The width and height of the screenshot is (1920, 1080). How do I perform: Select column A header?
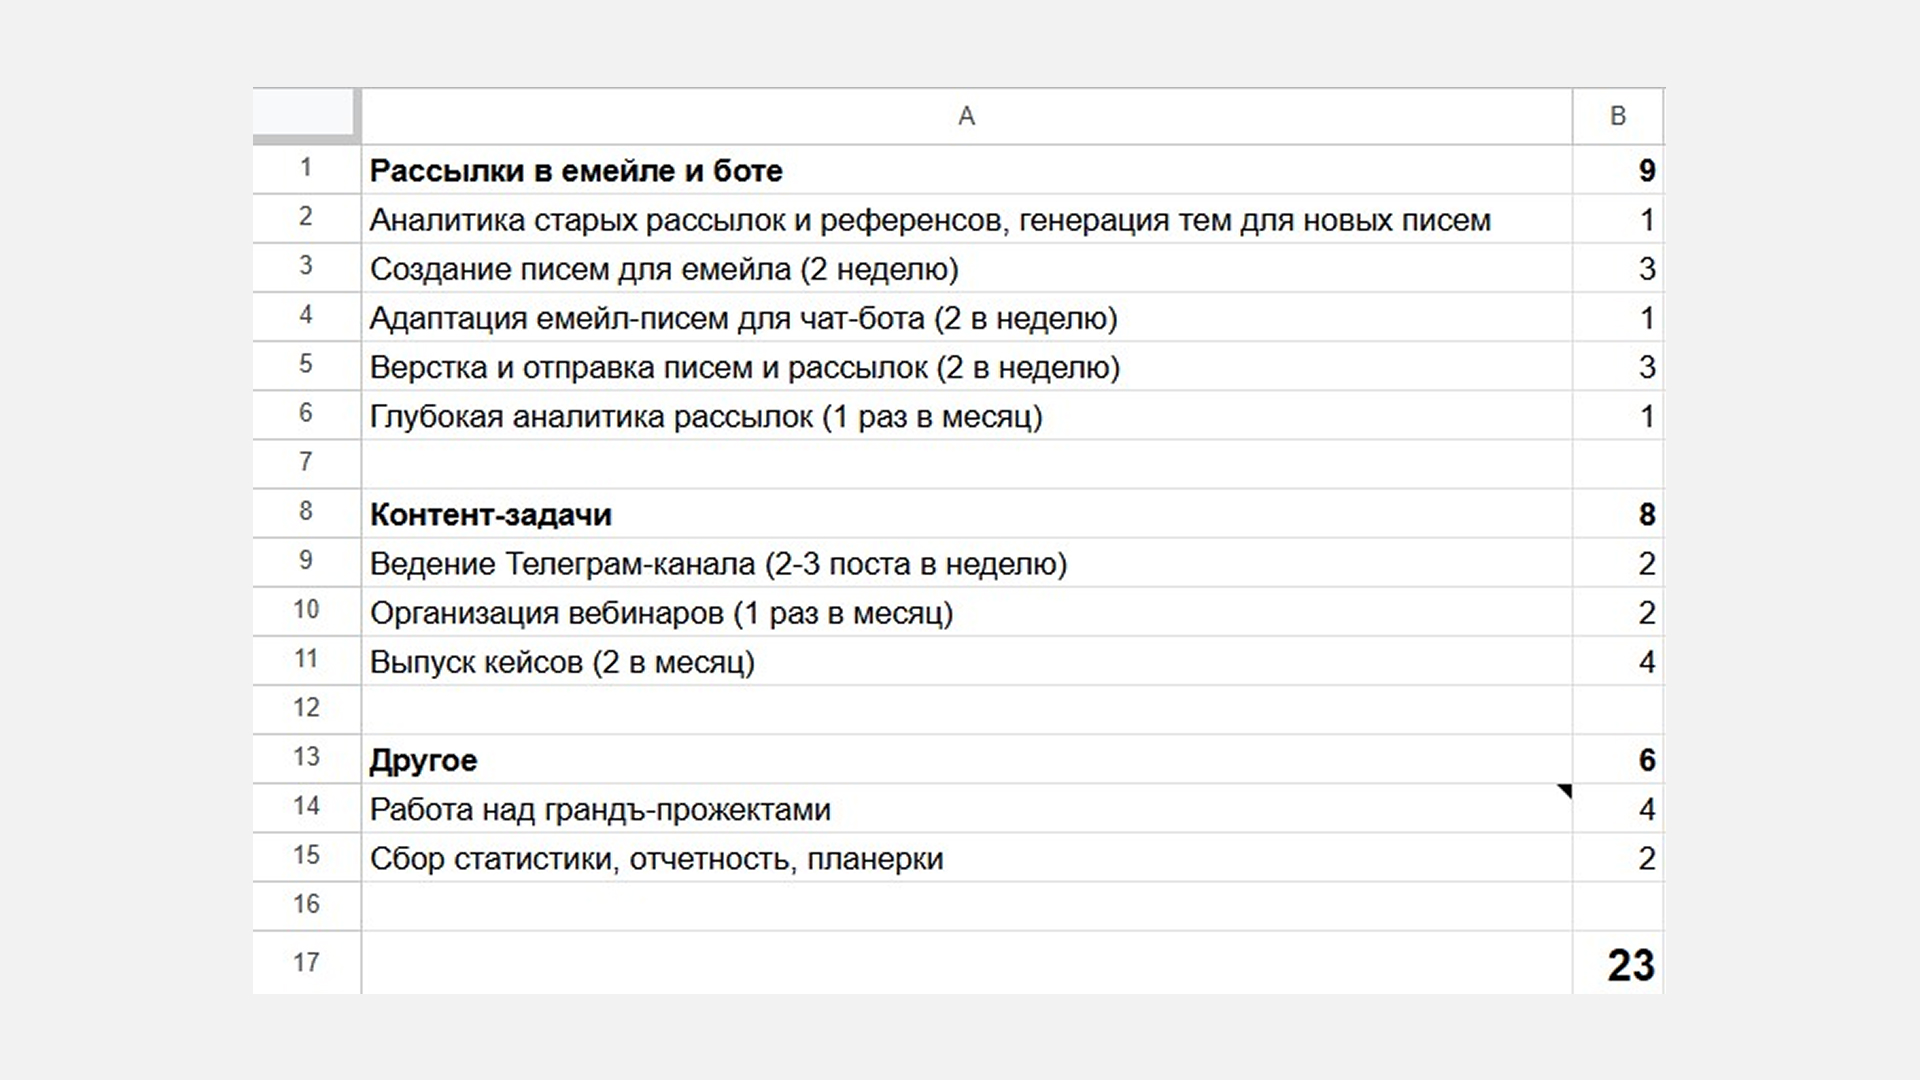(x=966, y=116)
